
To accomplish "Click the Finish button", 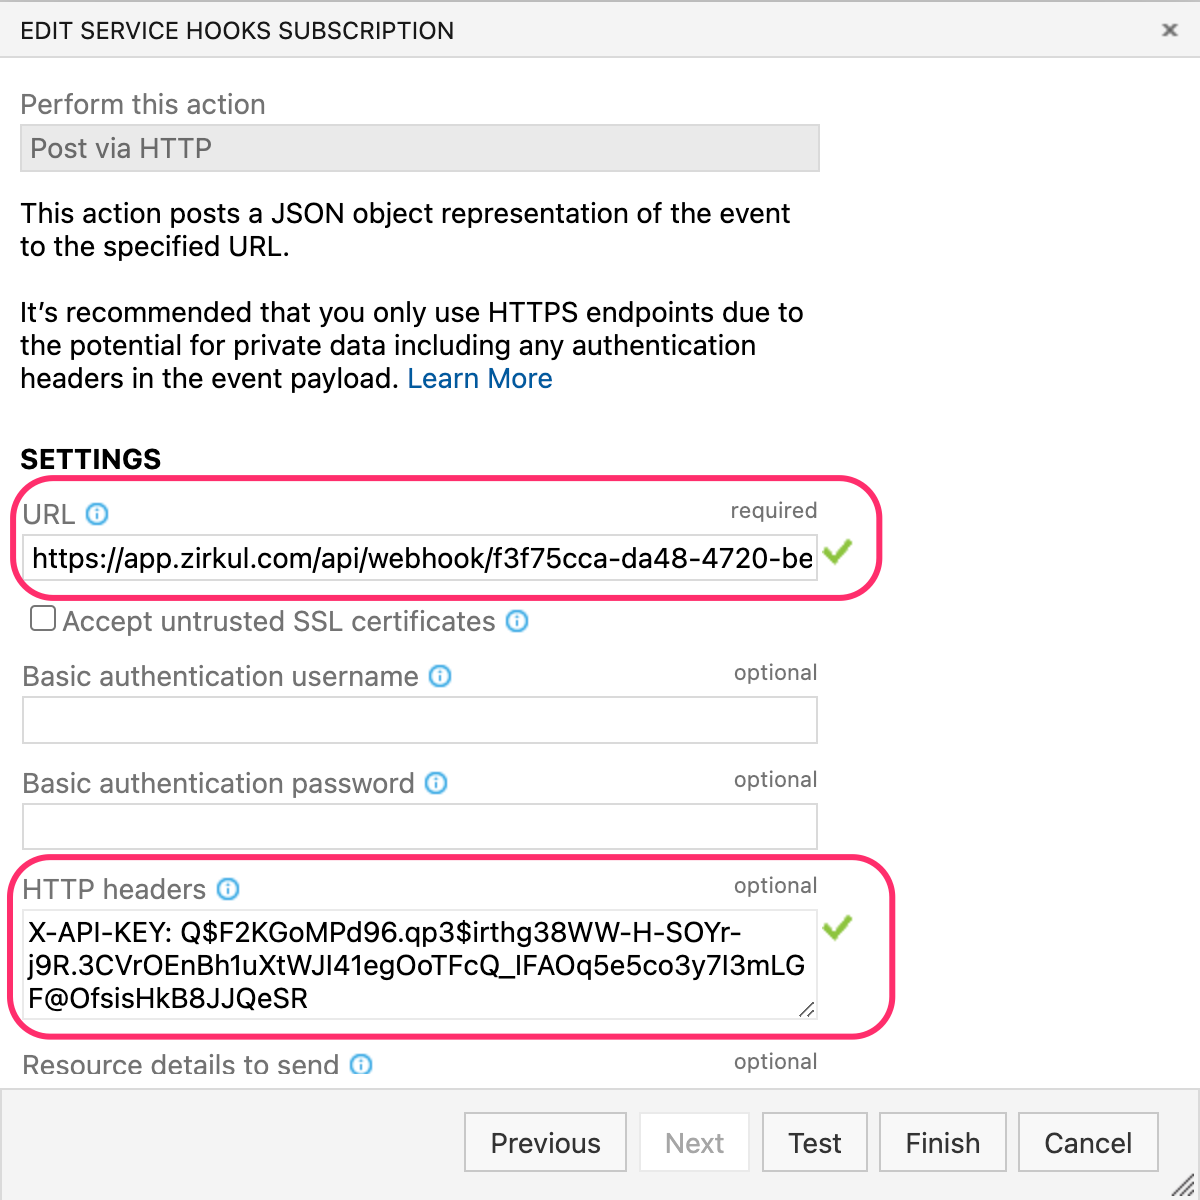I will pyautogui.click(x=943, y=1142).
